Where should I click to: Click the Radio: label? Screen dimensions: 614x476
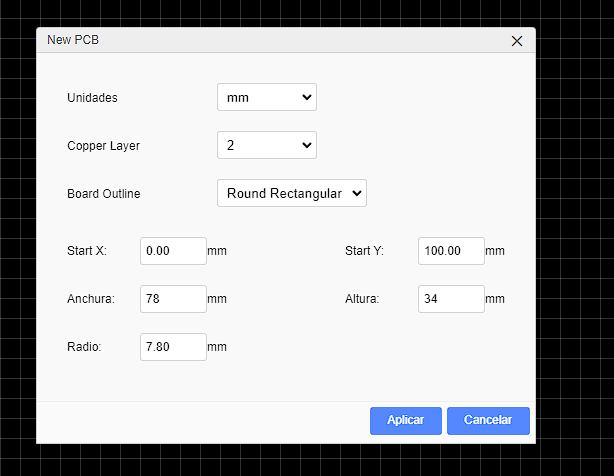tap(84, 347)
